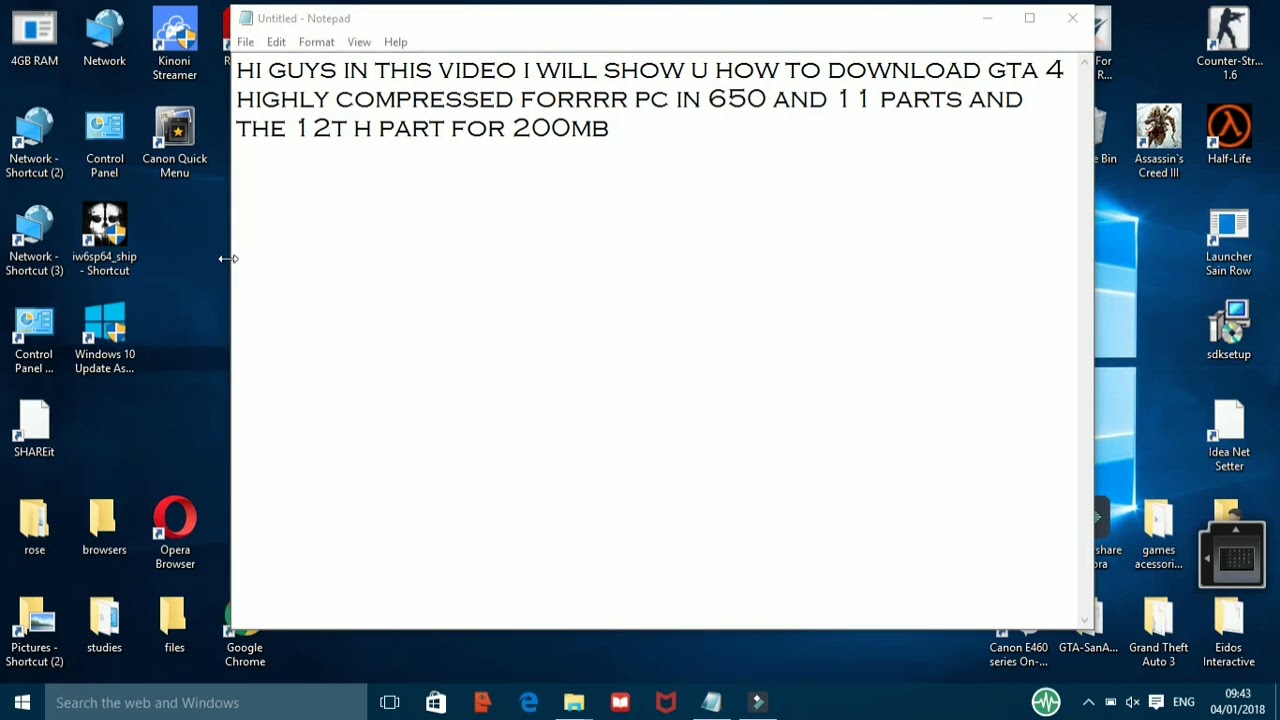Select the Pictures - Shortcut (2) icon

[x=34, y=633]
